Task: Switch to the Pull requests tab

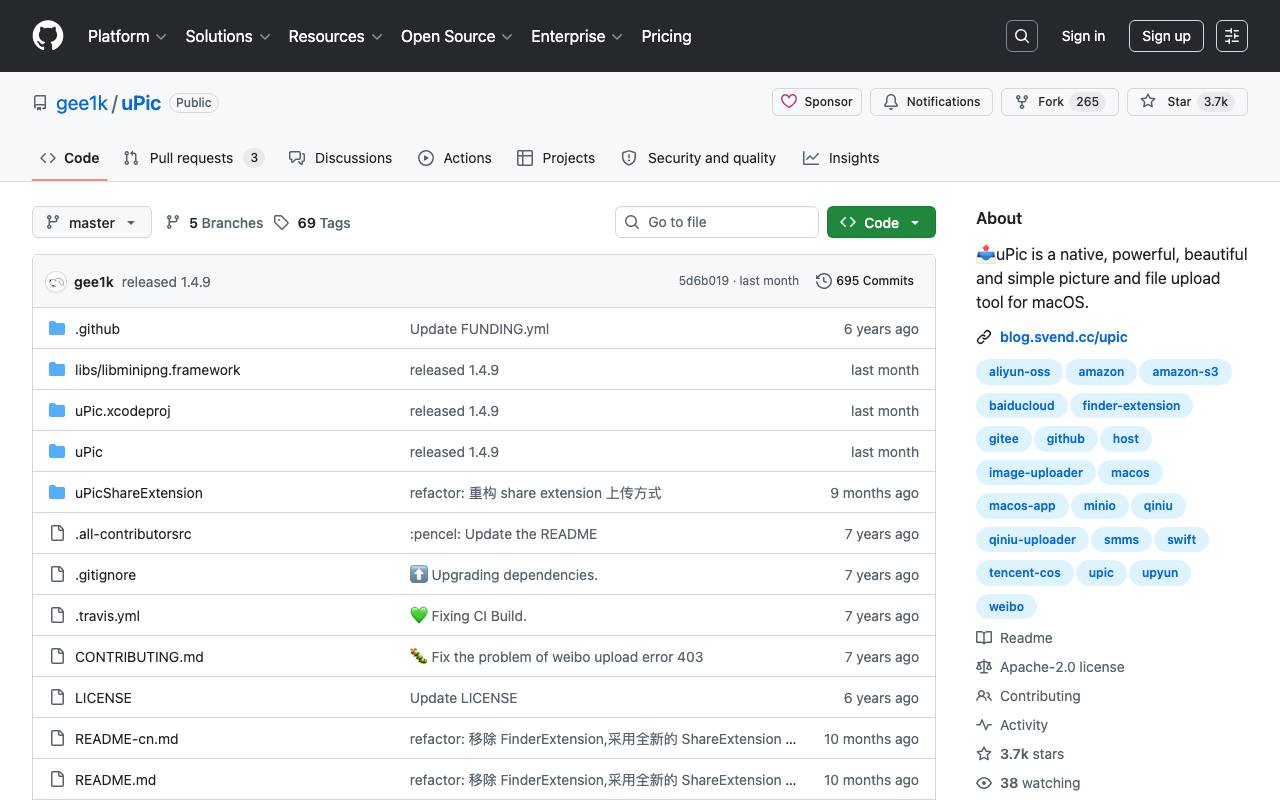Action: (193, 158)
